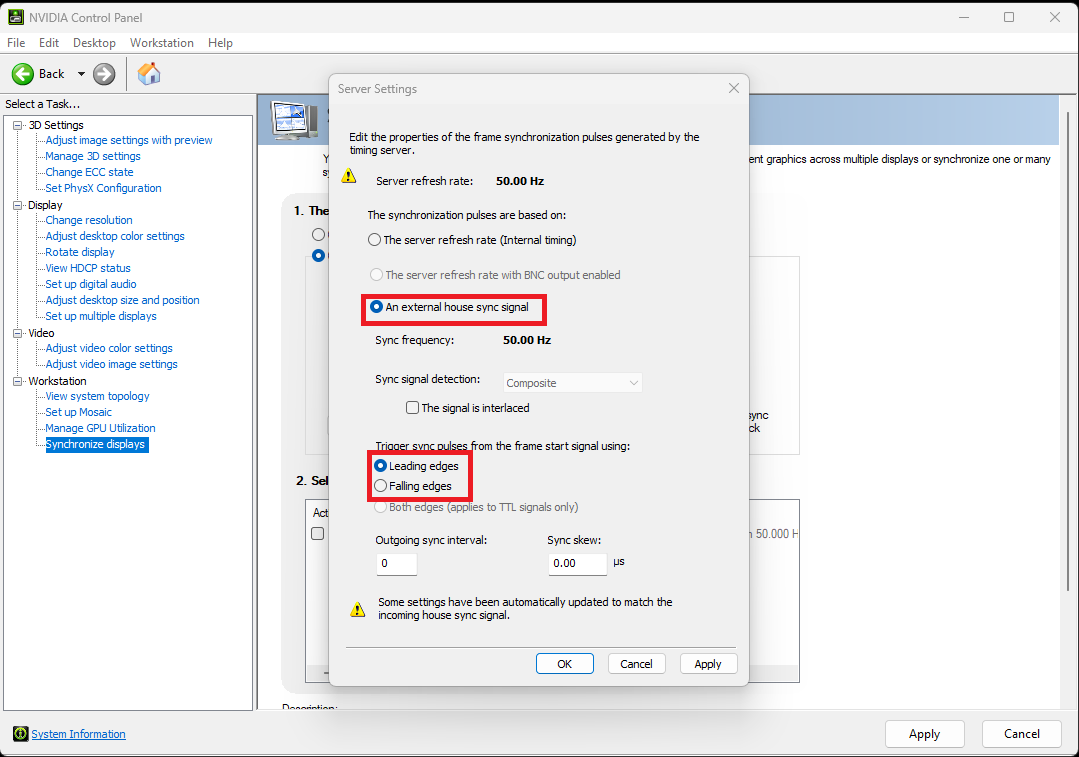
Task: Open the Edit menu
Action: tap(49, 43)
